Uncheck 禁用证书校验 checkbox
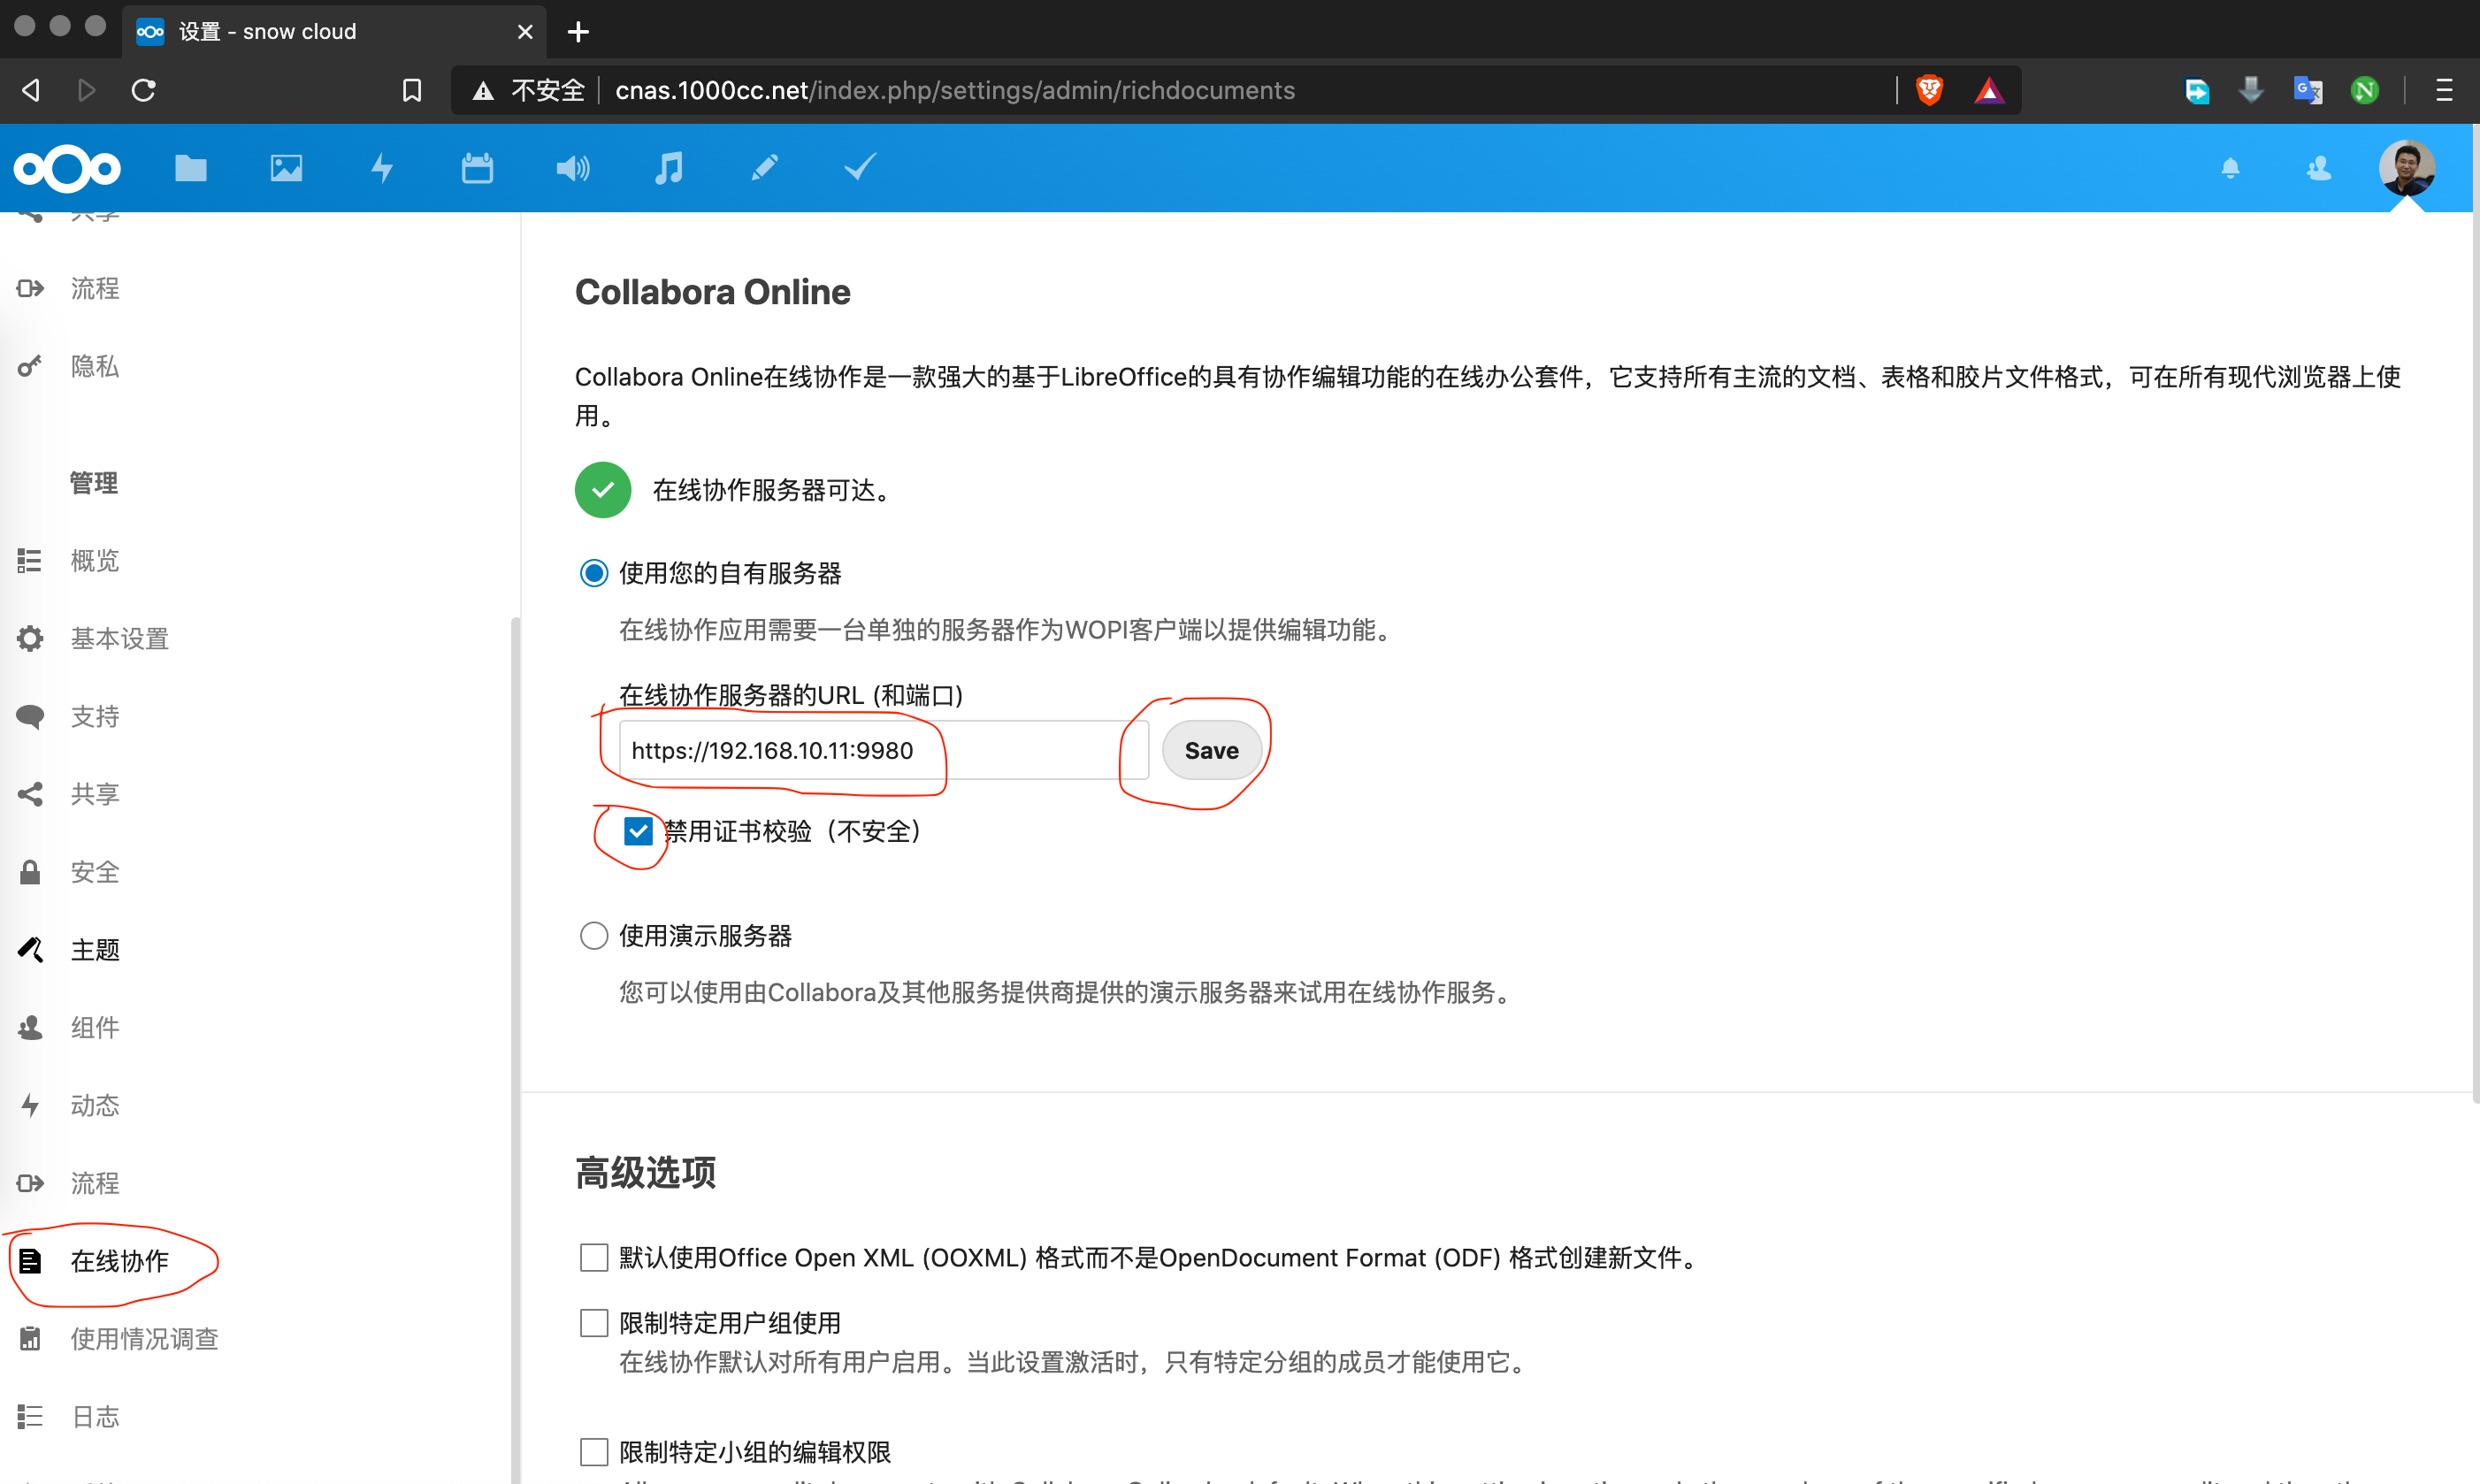The height and width of the screenshot is (1484, 2480). (x=638, y=831)
